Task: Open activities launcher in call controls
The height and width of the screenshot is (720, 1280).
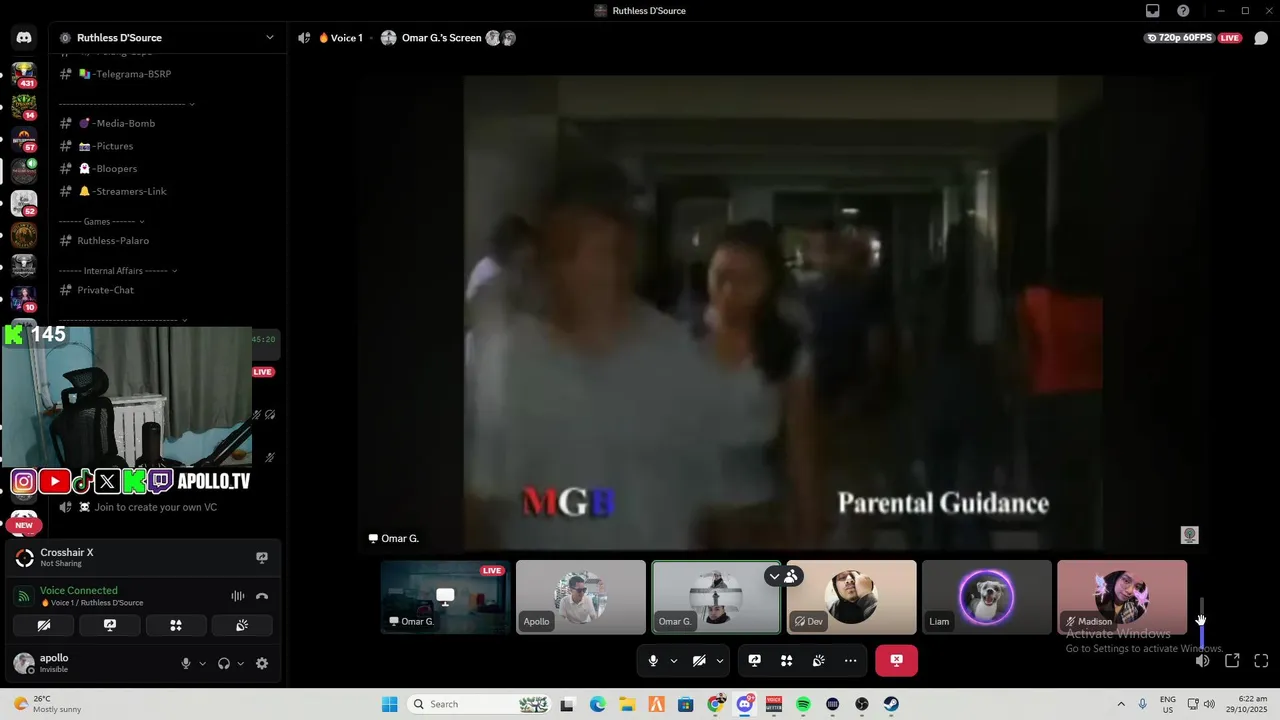Action: pos(787,660)
